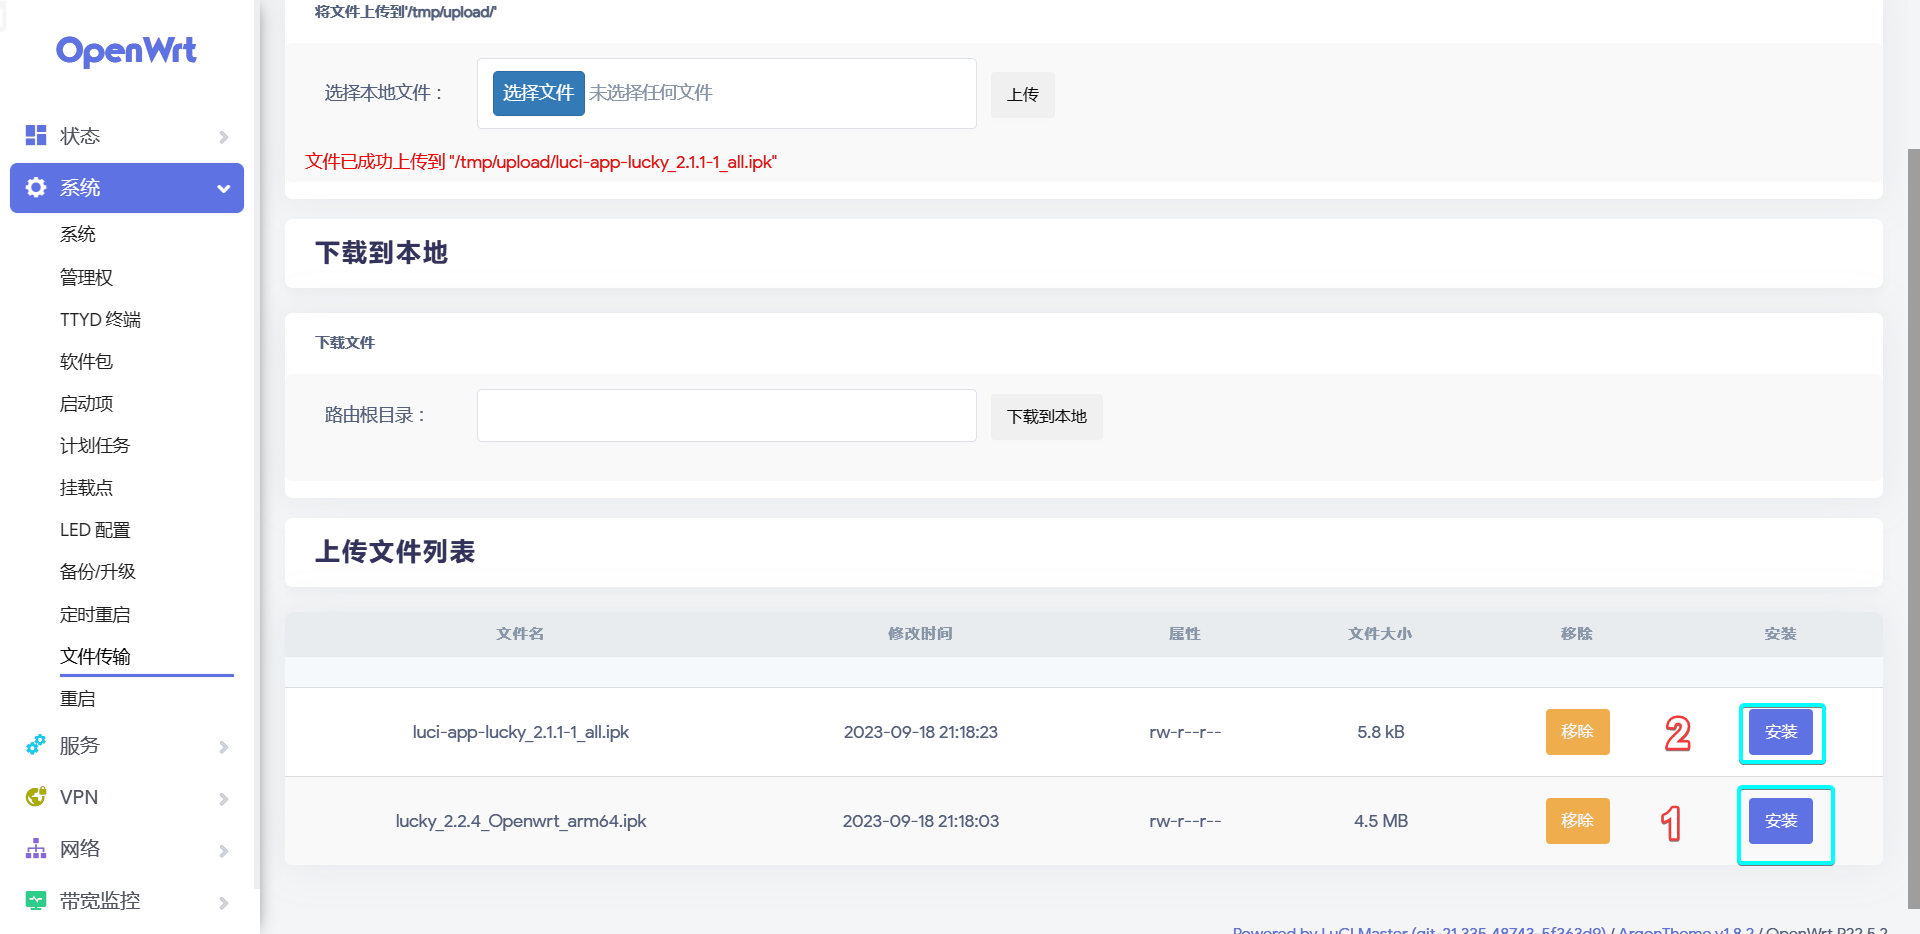Screen dimensions: 1920x934
Task: Expand the 服务 menu chevron
Action: tap(224, 746)
